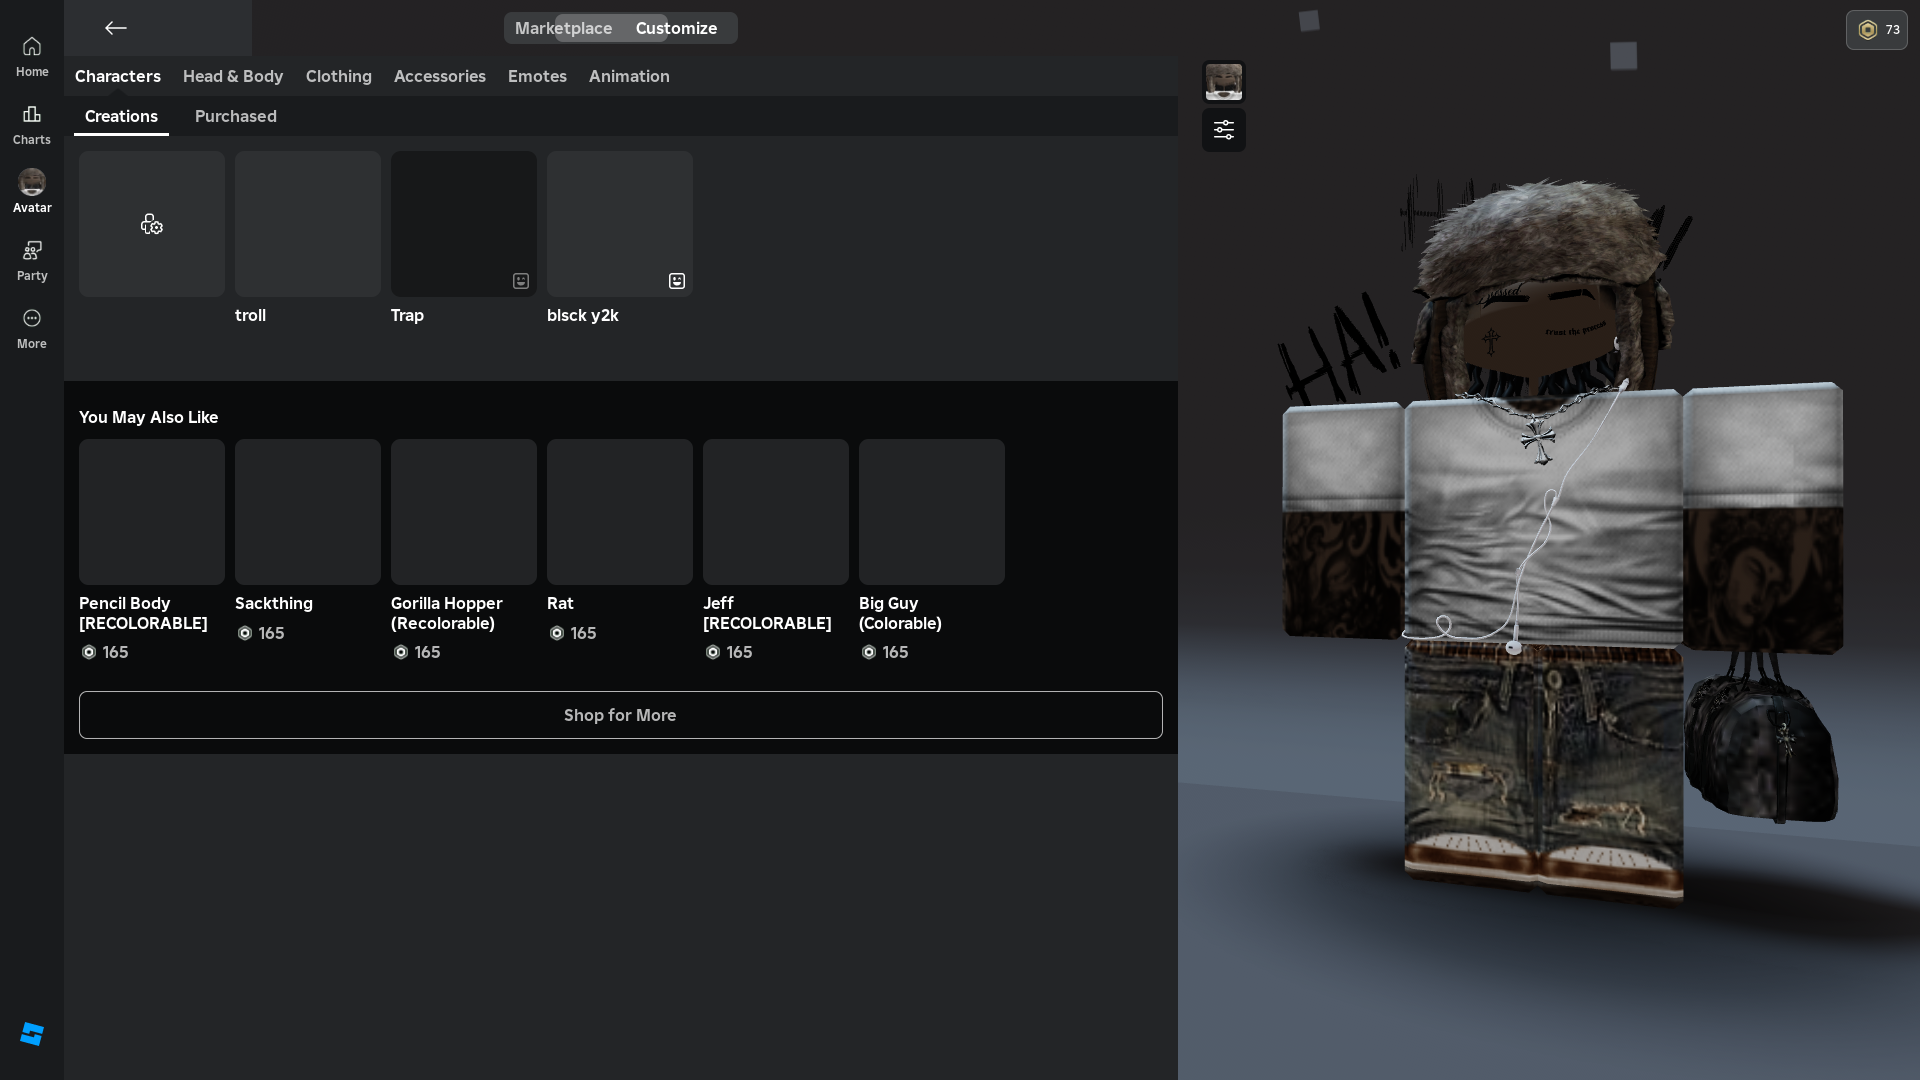Open Party in sidebar
Viewport: 1920px width, 1080px height.
(x=32, y=261)
